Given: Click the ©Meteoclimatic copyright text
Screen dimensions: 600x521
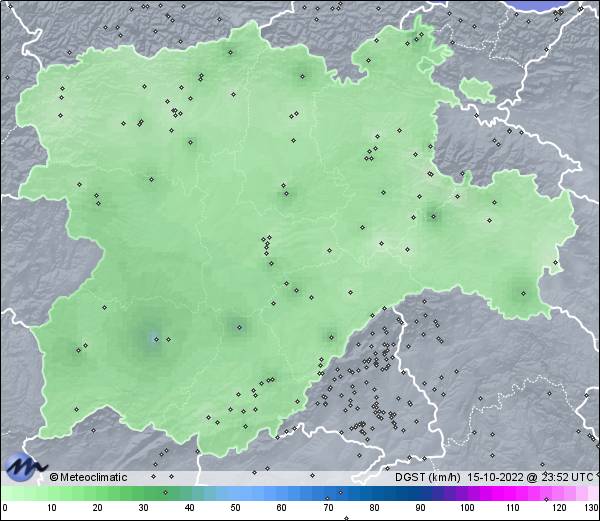Looking at the screenshot, I should pos(88,477).
